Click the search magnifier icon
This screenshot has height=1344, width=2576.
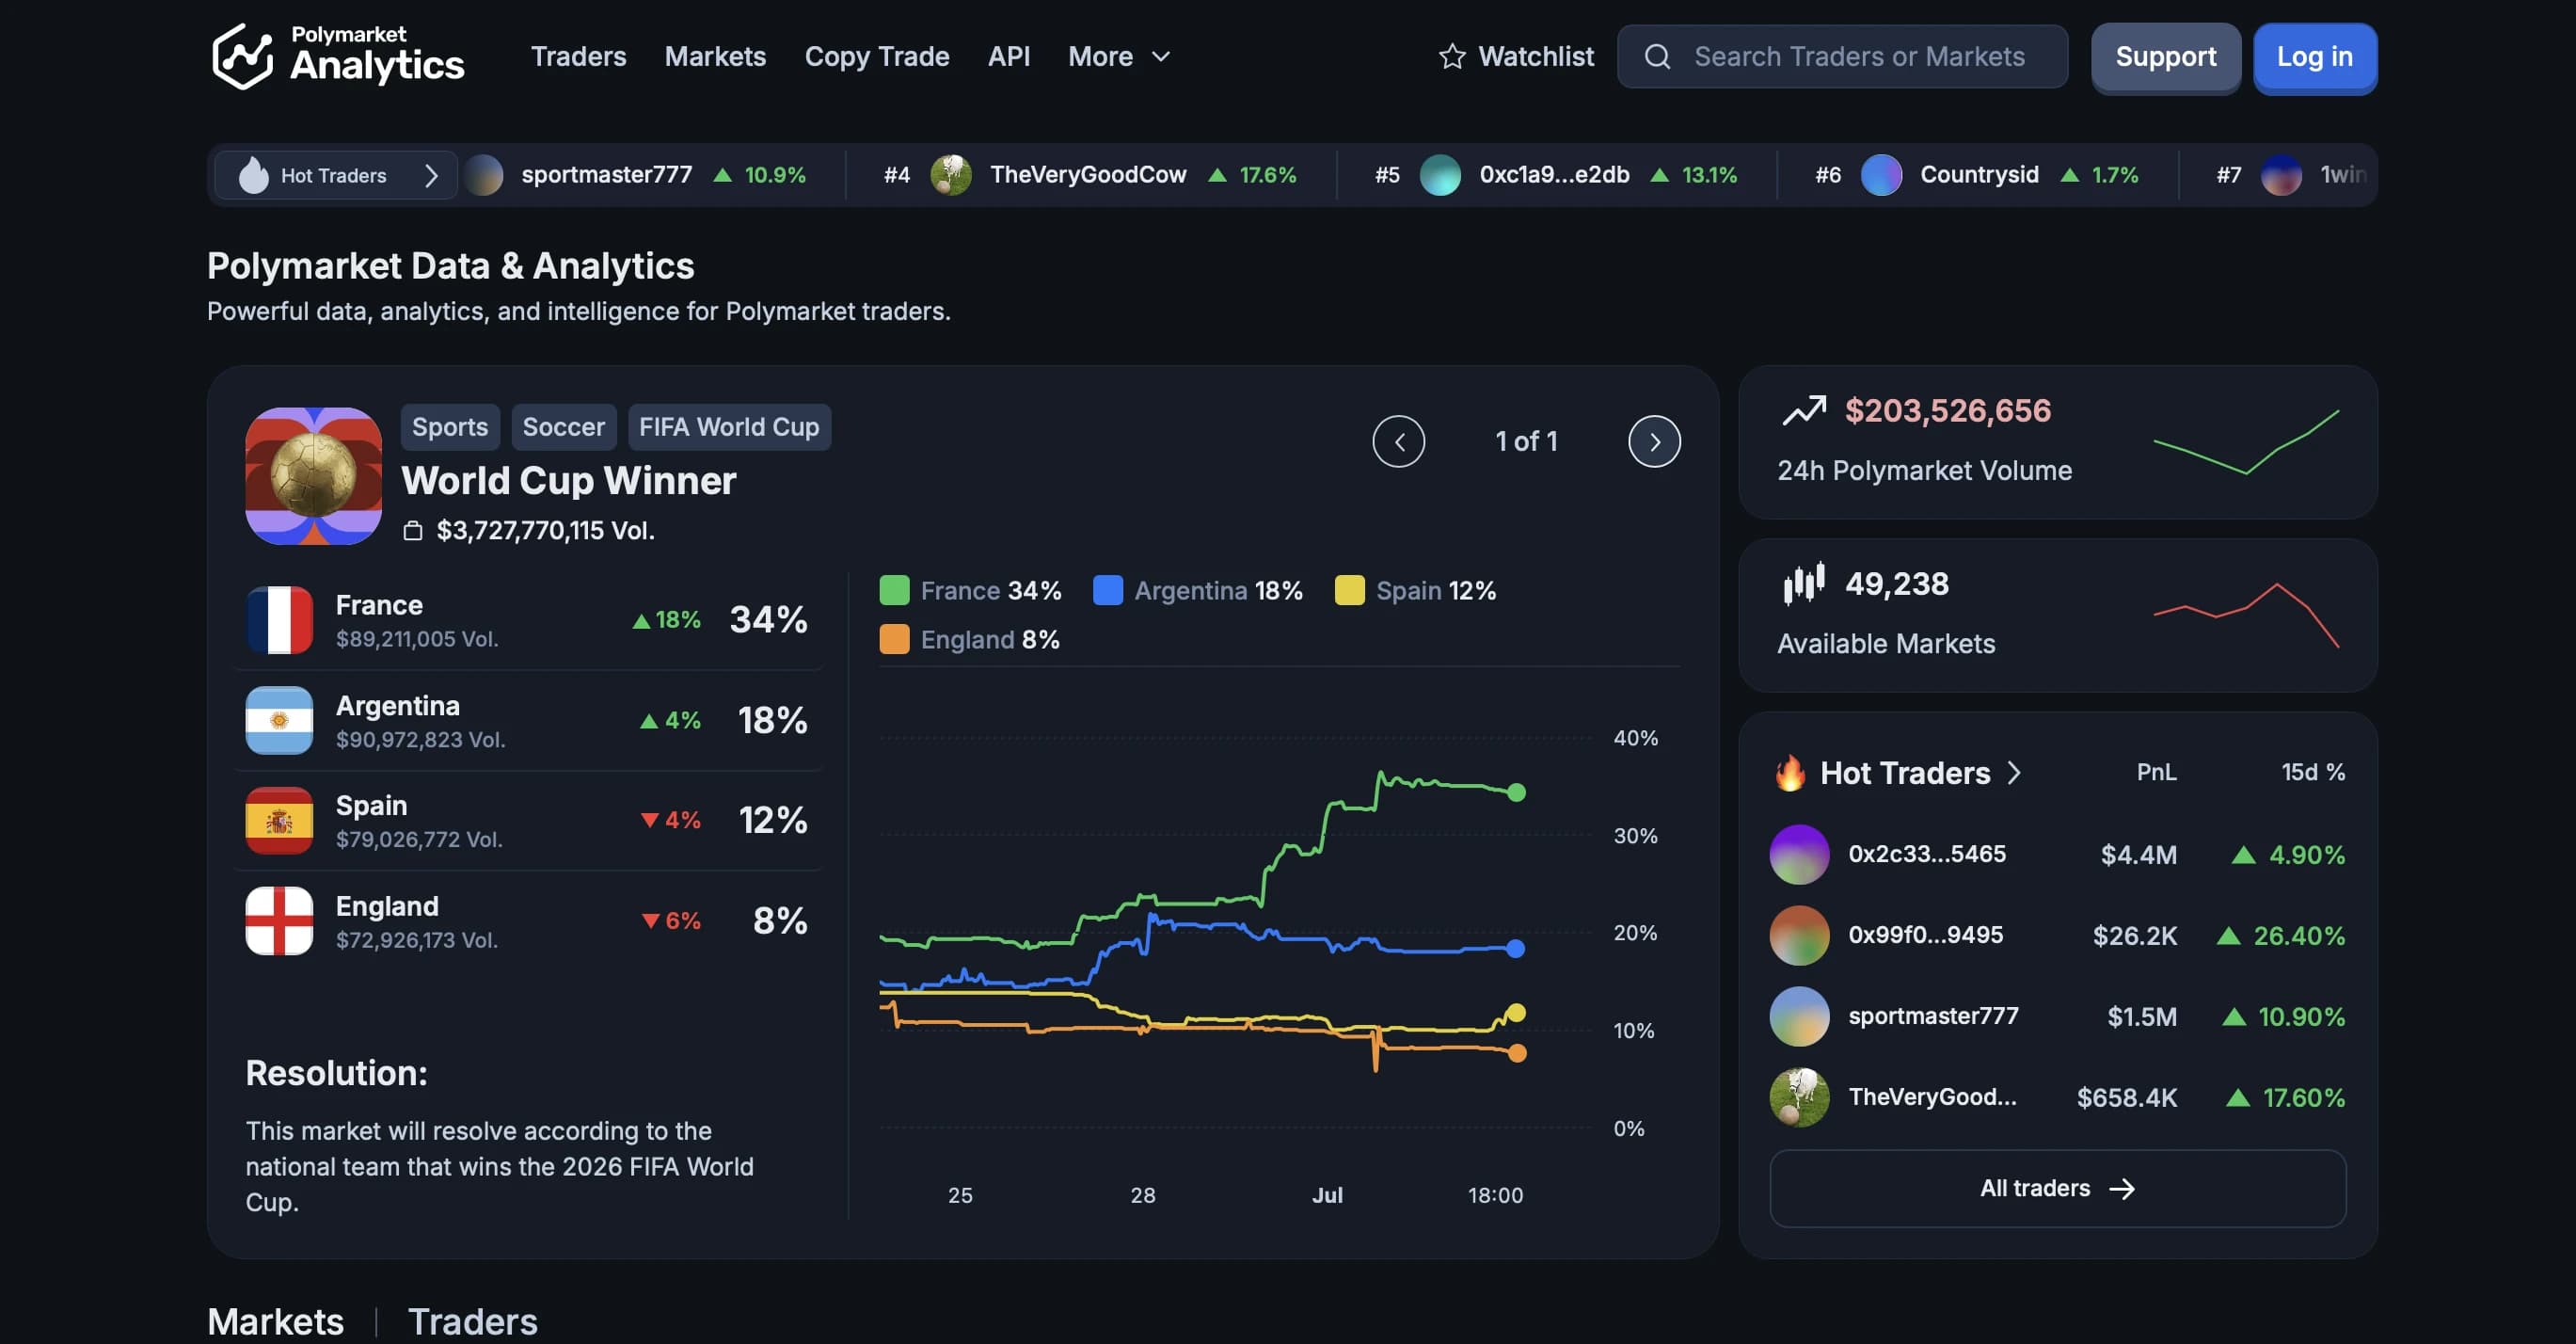[1657, 56]
